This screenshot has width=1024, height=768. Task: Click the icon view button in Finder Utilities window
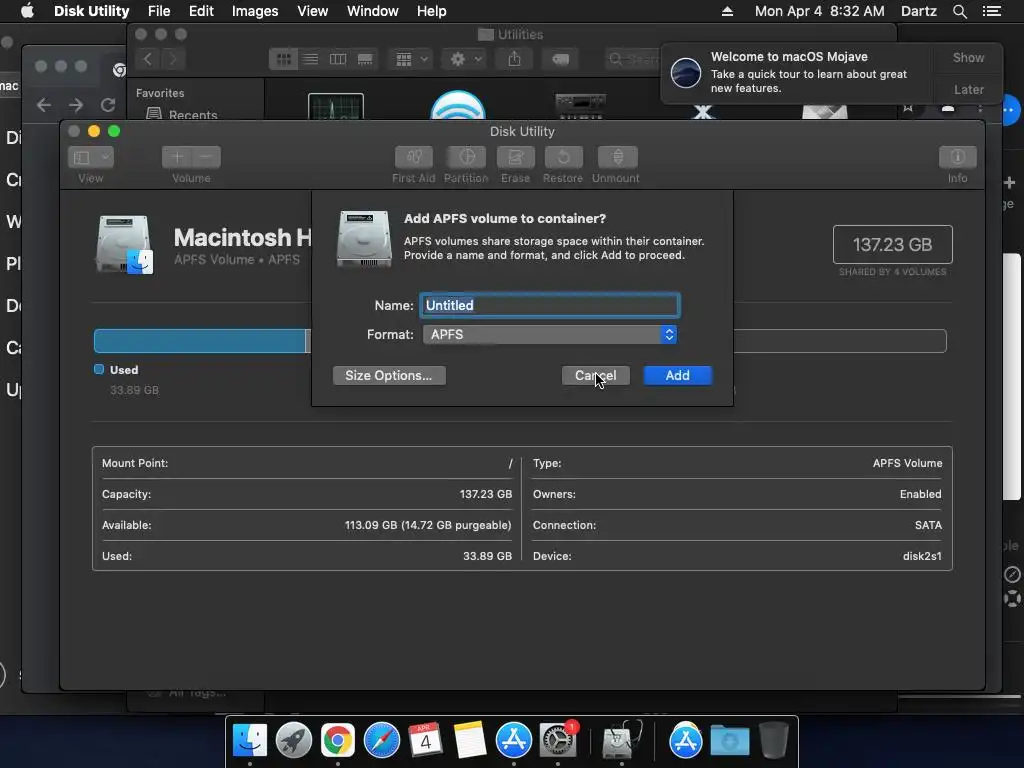[283, 59]
